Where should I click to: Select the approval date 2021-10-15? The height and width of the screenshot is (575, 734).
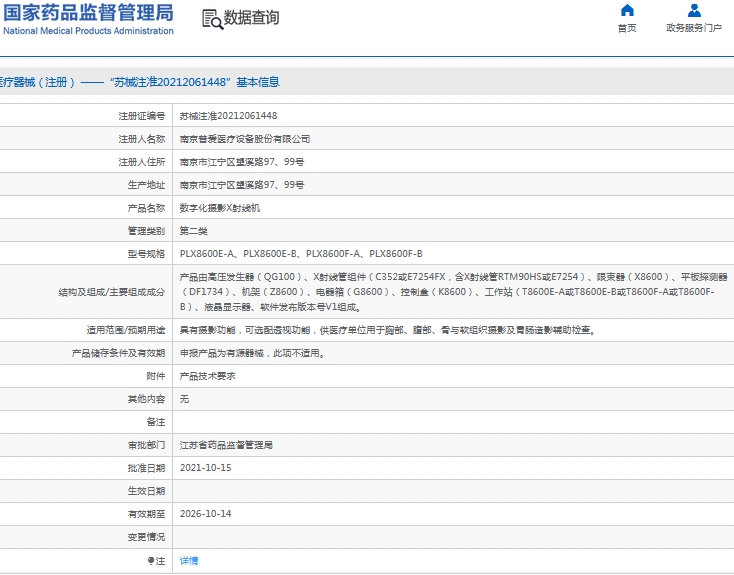coord(206,468)
